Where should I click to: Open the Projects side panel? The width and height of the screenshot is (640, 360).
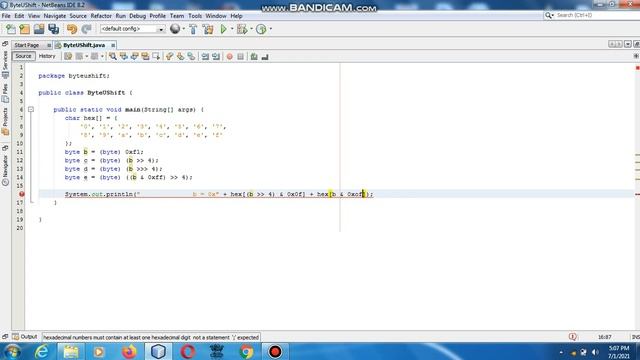coord(5,122)
